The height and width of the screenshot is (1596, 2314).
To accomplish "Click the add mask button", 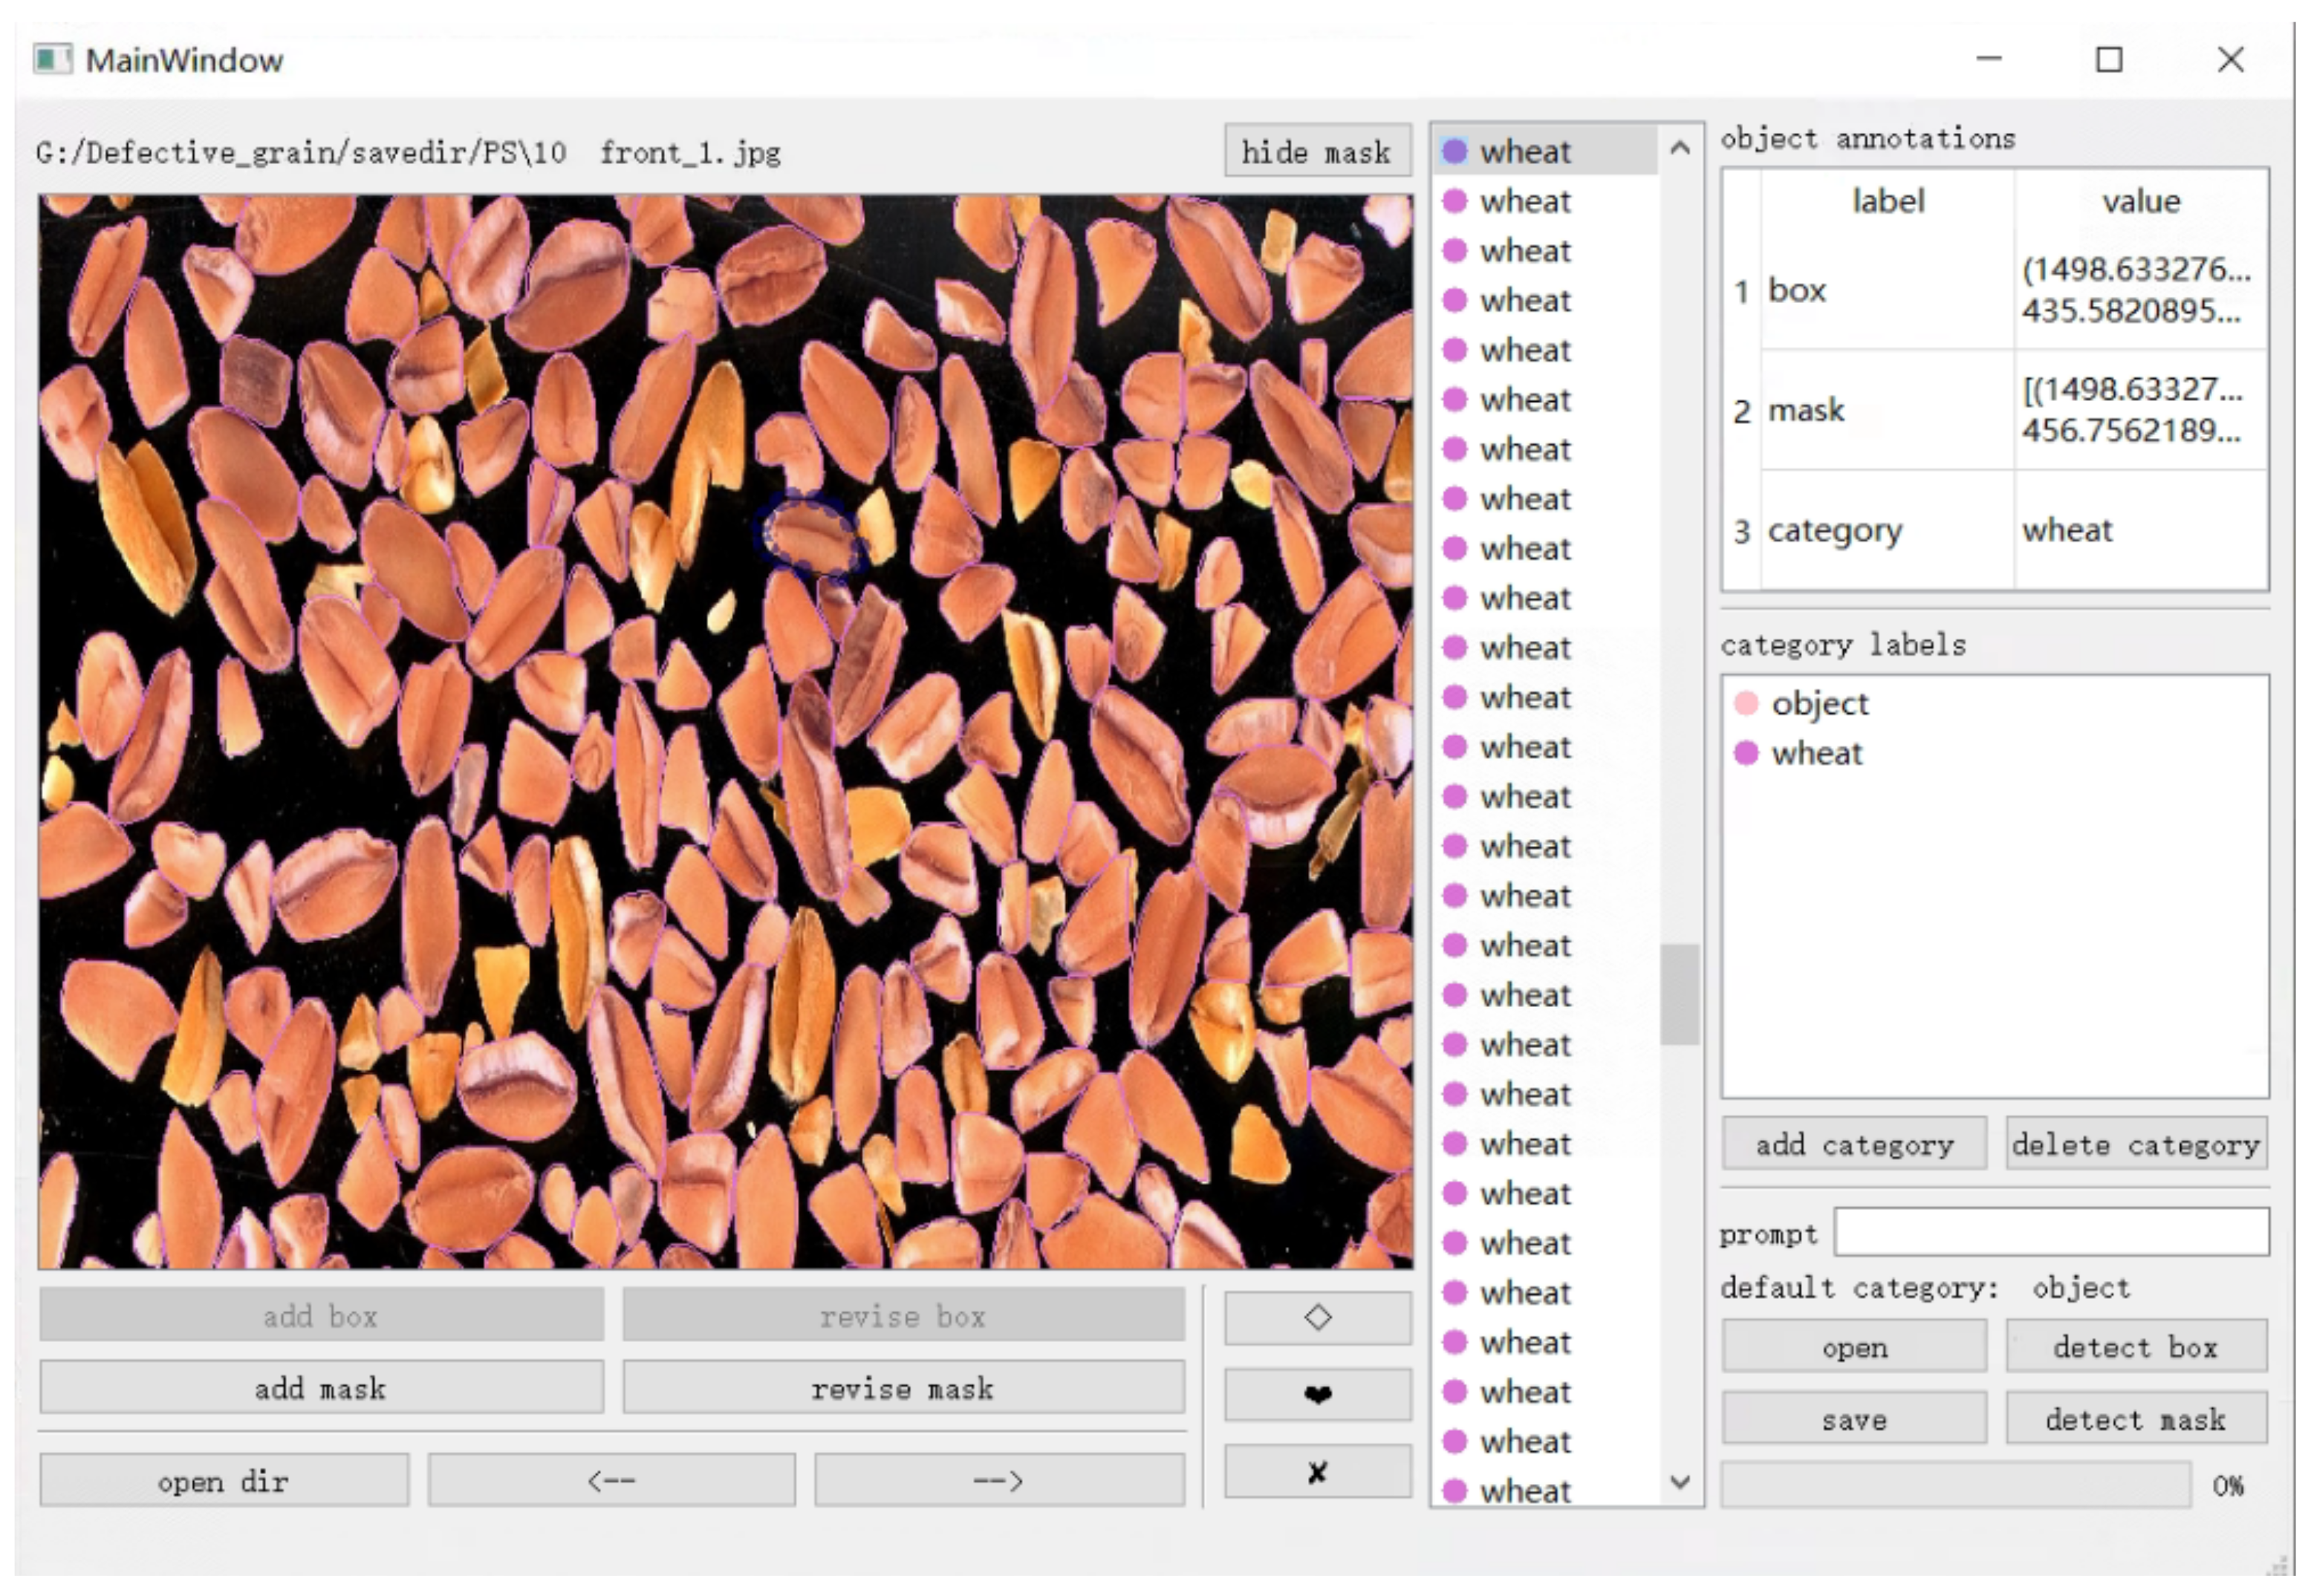I will pyautogui.click(x=321, y=1388).
